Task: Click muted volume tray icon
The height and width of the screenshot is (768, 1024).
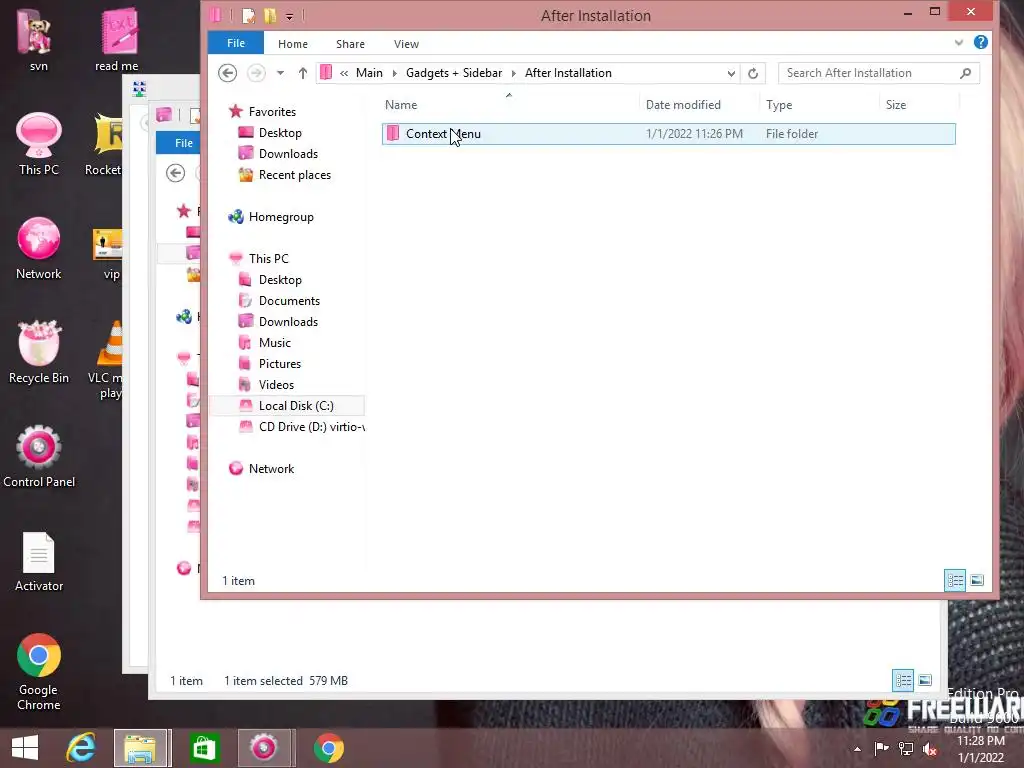Action: pos(930,749)
